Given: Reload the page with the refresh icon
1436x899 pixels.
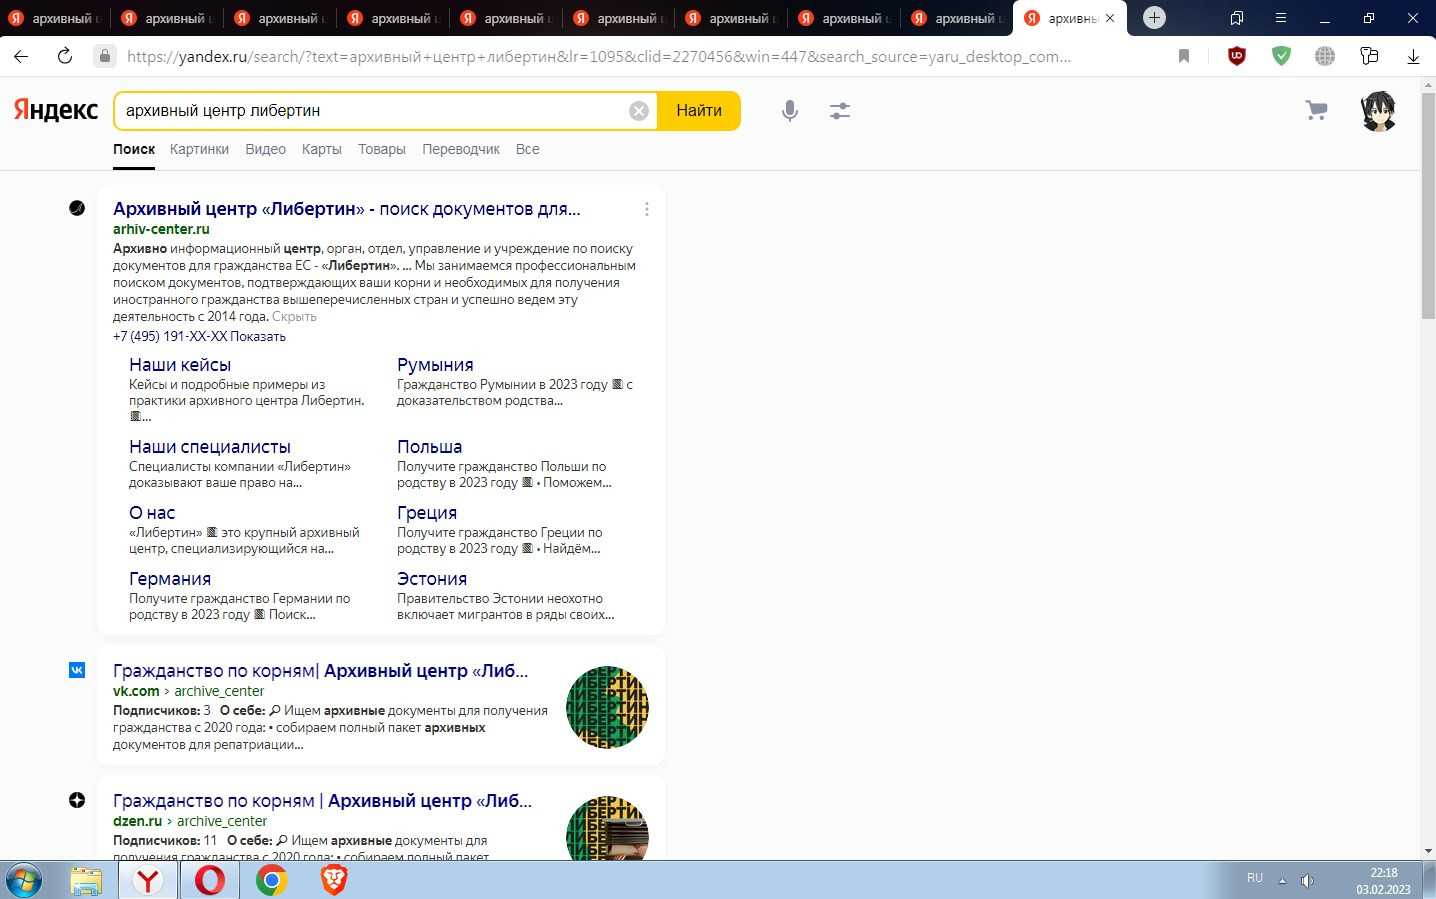Looking at the screenshot, I should pyautogui.click(x=65, y=56).
